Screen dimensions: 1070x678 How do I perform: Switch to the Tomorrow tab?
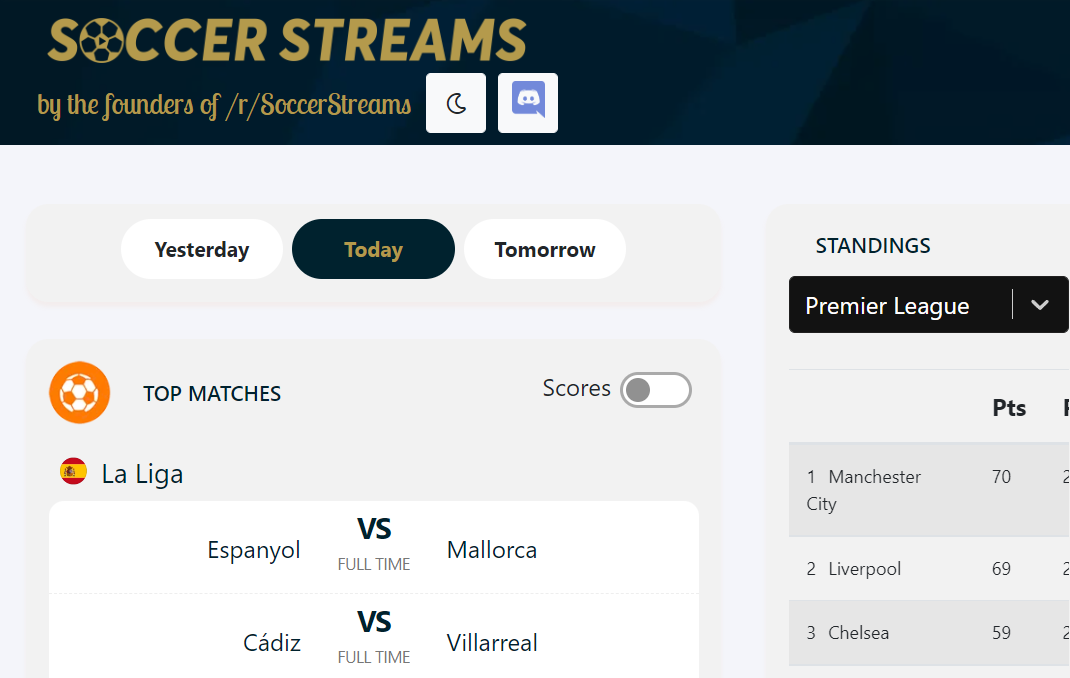coord(544,249)
